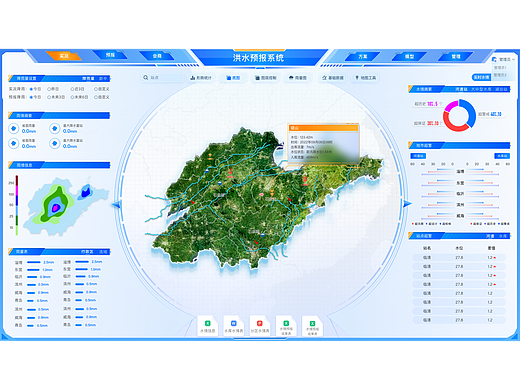
Task: Click the left blue button in city monitoring panel
Action: (418, 156)
